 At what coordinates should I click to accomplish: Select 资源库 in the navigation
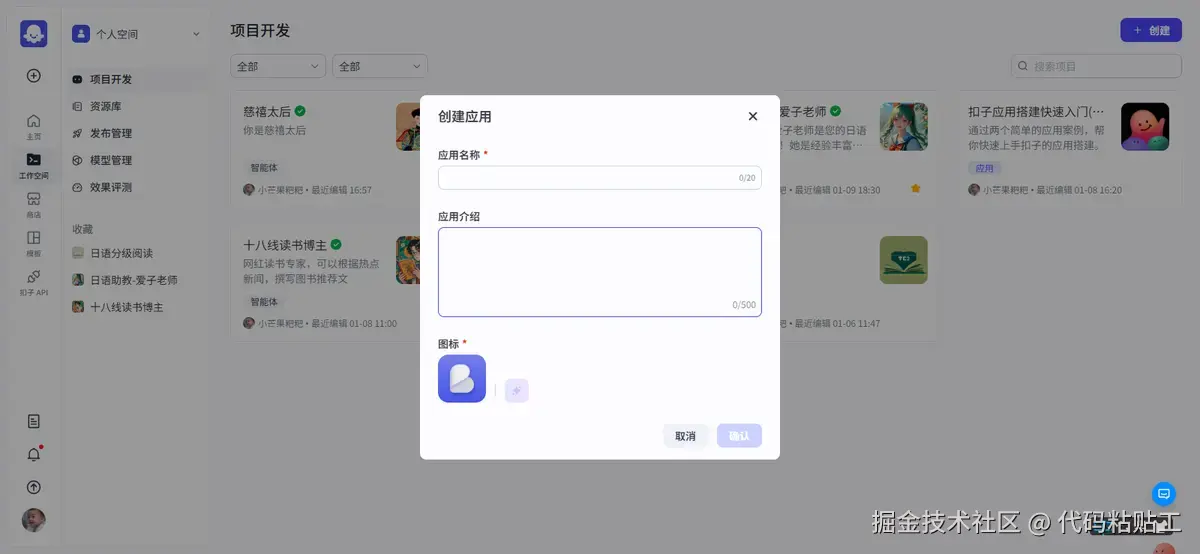pyautogui.click(x=137, y=106)
